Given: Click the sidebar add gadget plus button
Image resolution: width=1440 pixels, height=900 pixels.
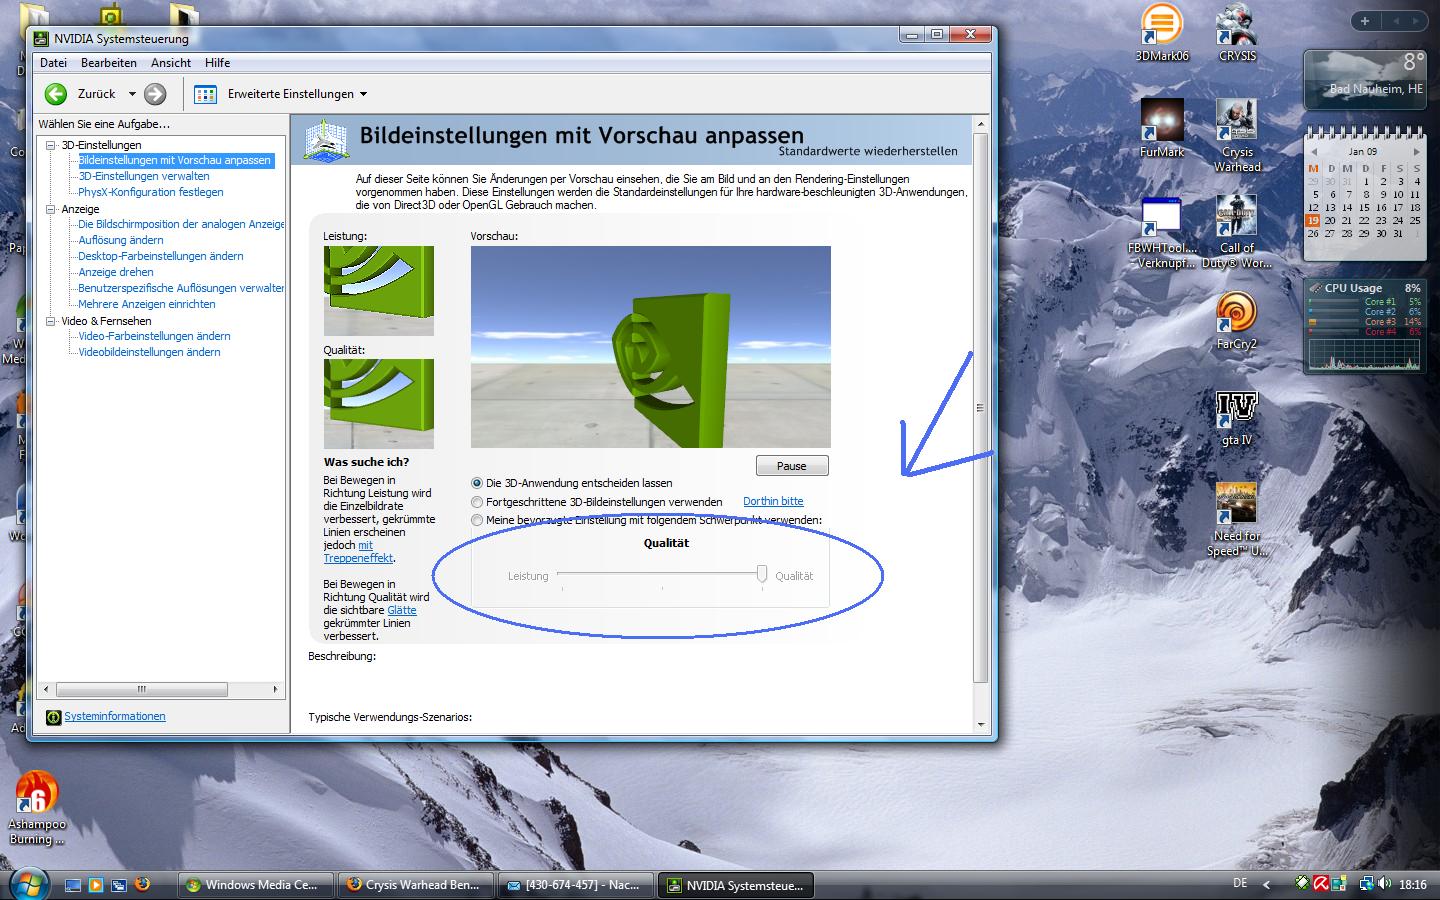Looking at the screenshot, I should (x=1365, y=20).
